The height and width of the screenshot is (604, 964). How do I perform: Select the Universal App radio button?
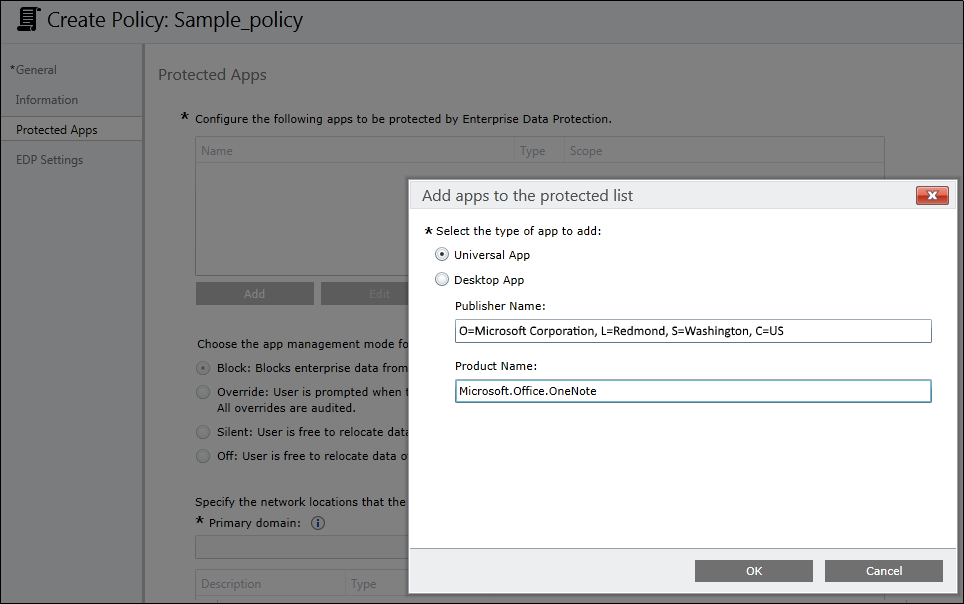[x=443, y=255]
